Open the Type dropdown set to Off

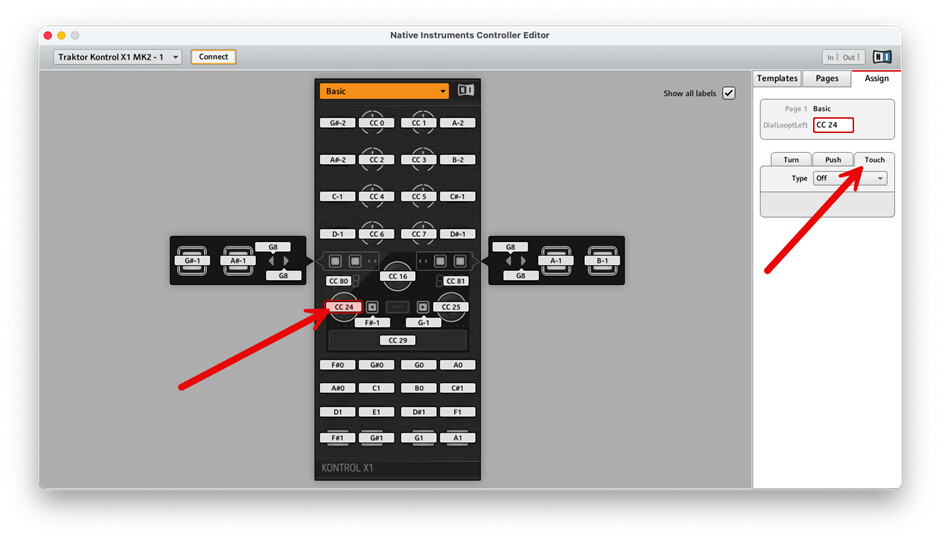click(849, 178)
